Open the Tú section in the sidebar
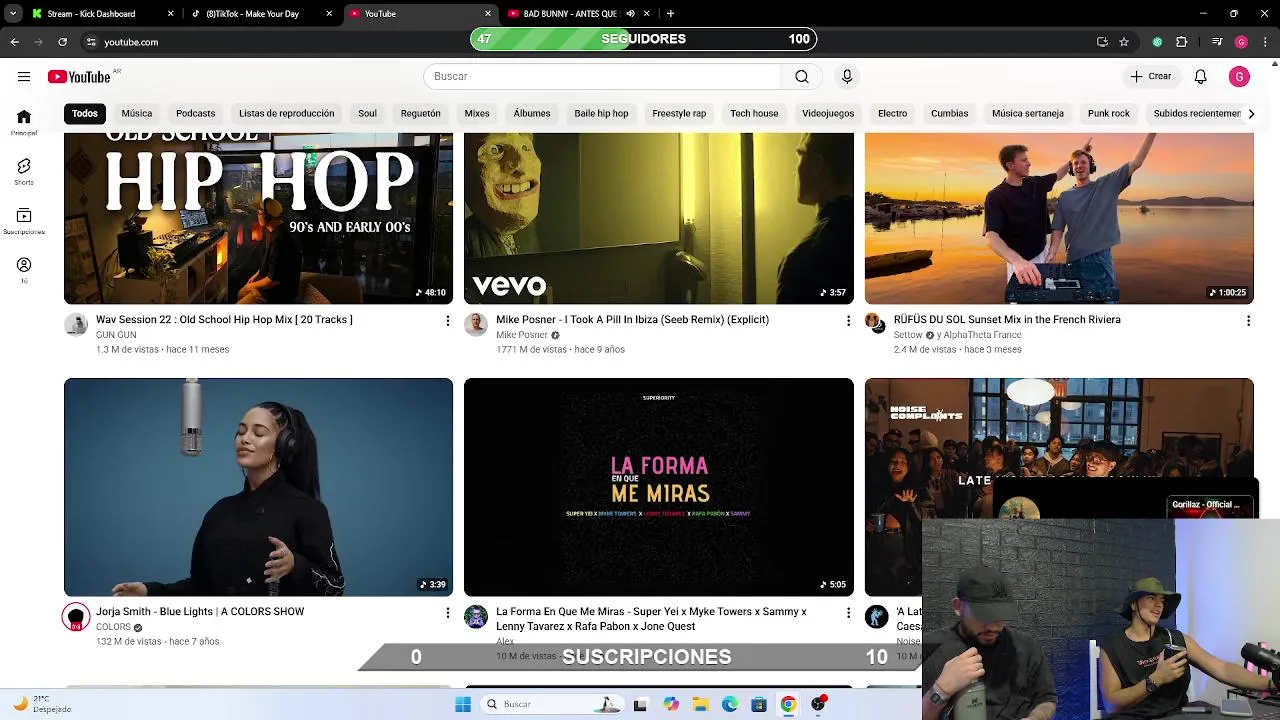The width and height of the screenshot is (1280, 720). coord(24,270)
